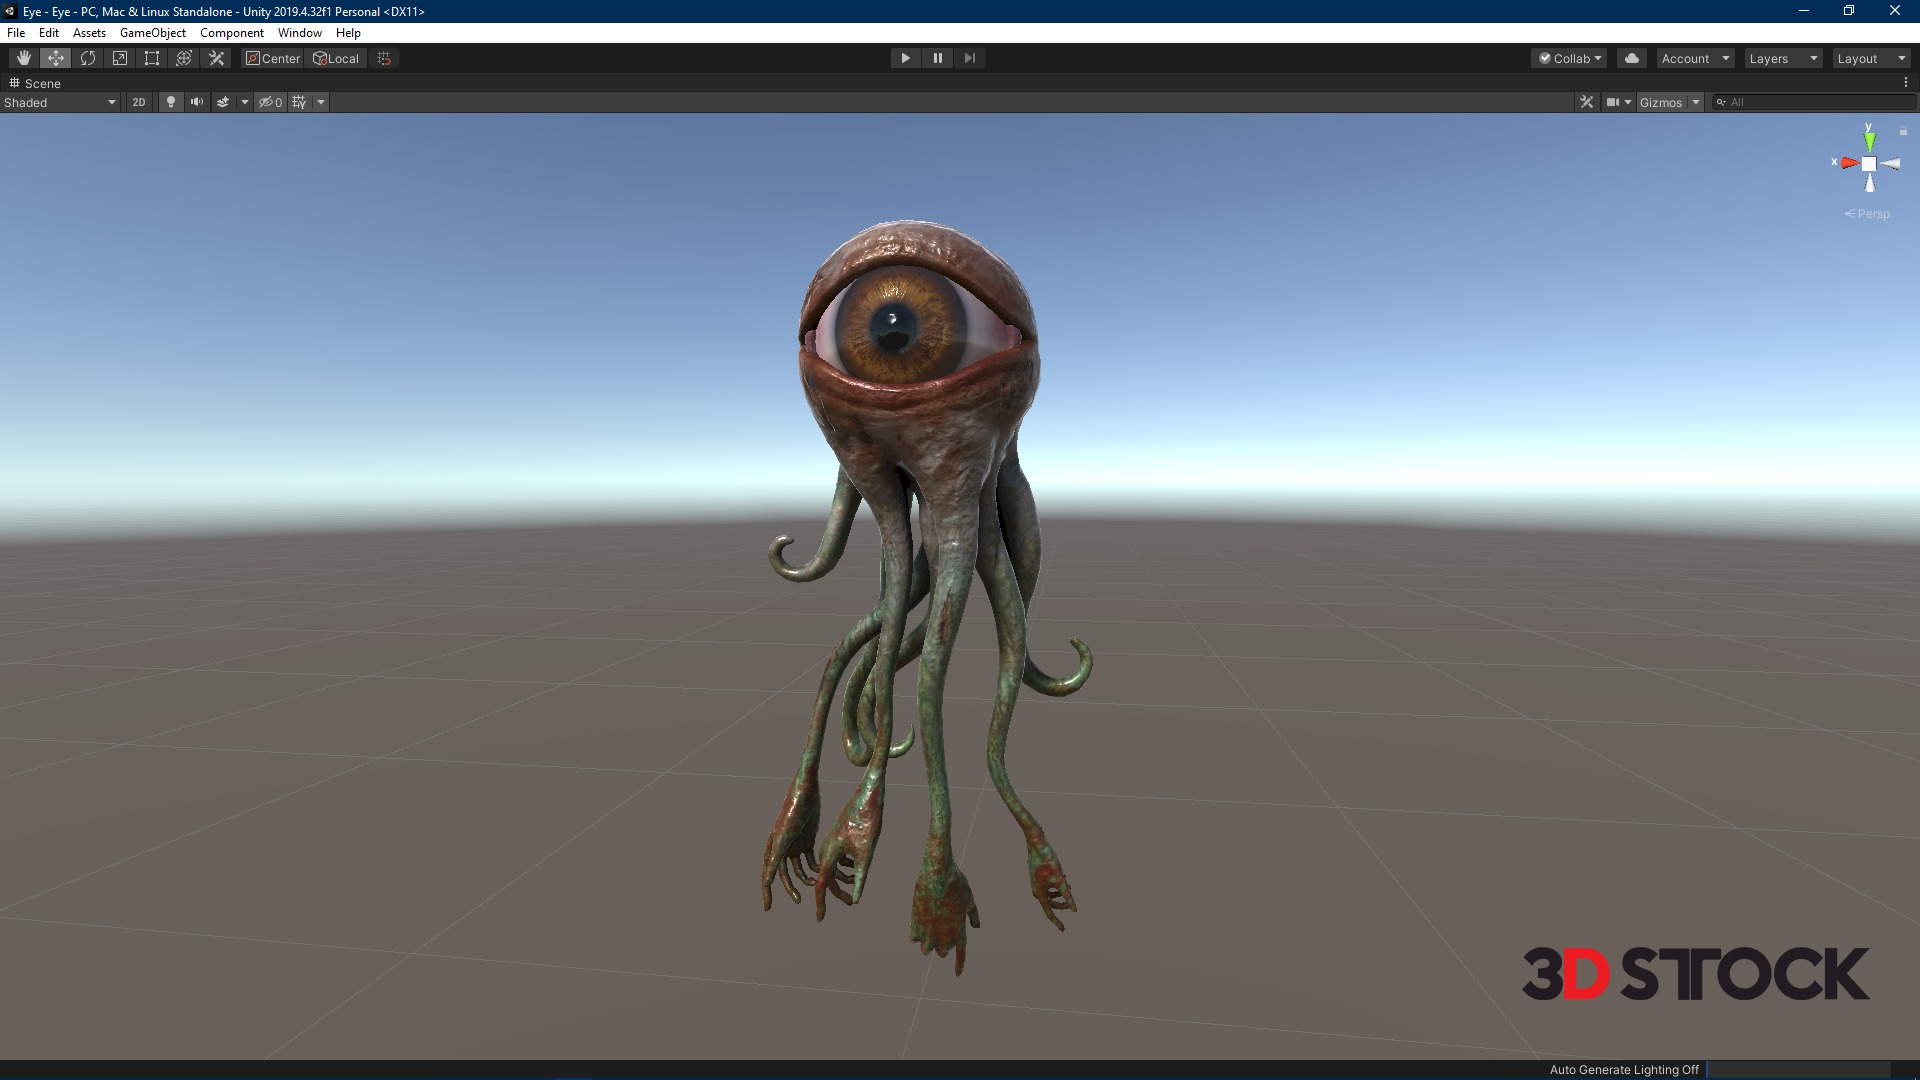Toggle scene audio speaker
The image size is (1920, 1080).
pyautogui.click(x=197, y=102)
